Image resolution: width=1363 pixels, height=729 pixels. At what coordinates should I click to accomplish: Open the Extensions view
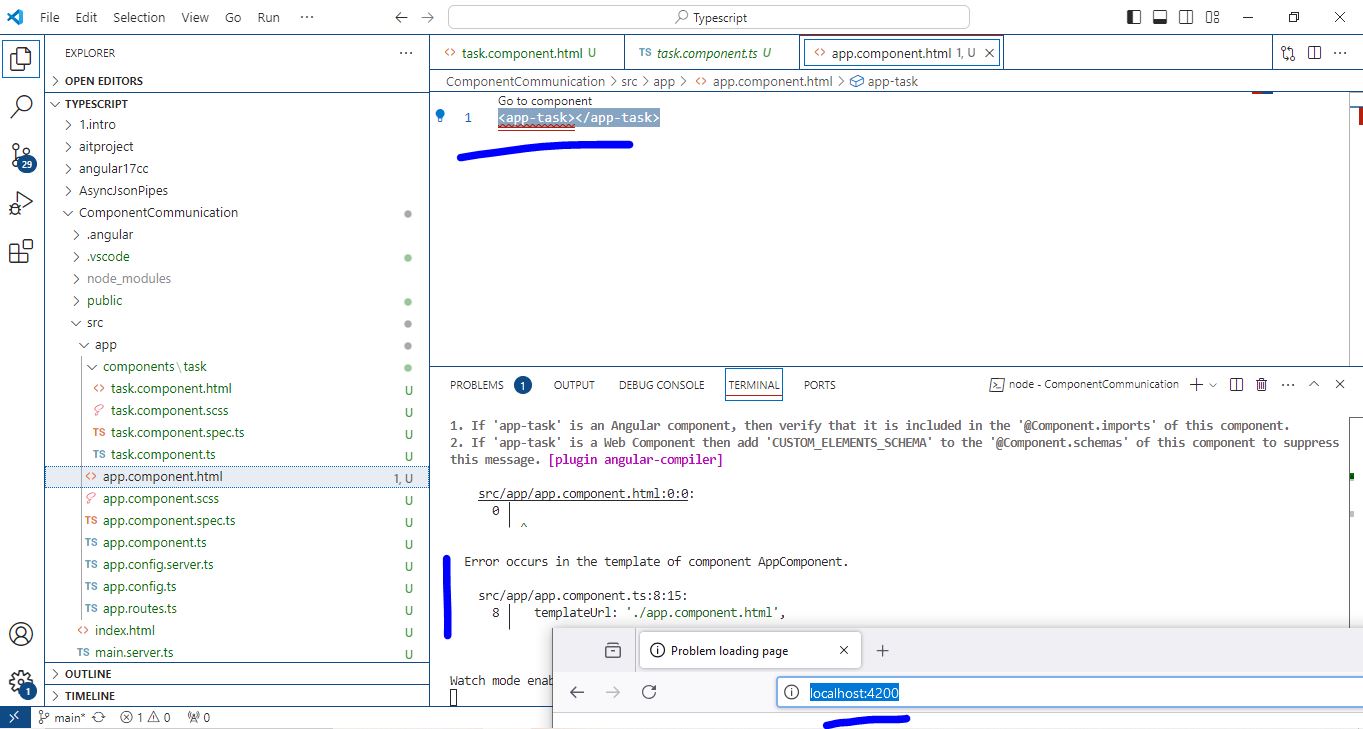click(x=21, y=252)
